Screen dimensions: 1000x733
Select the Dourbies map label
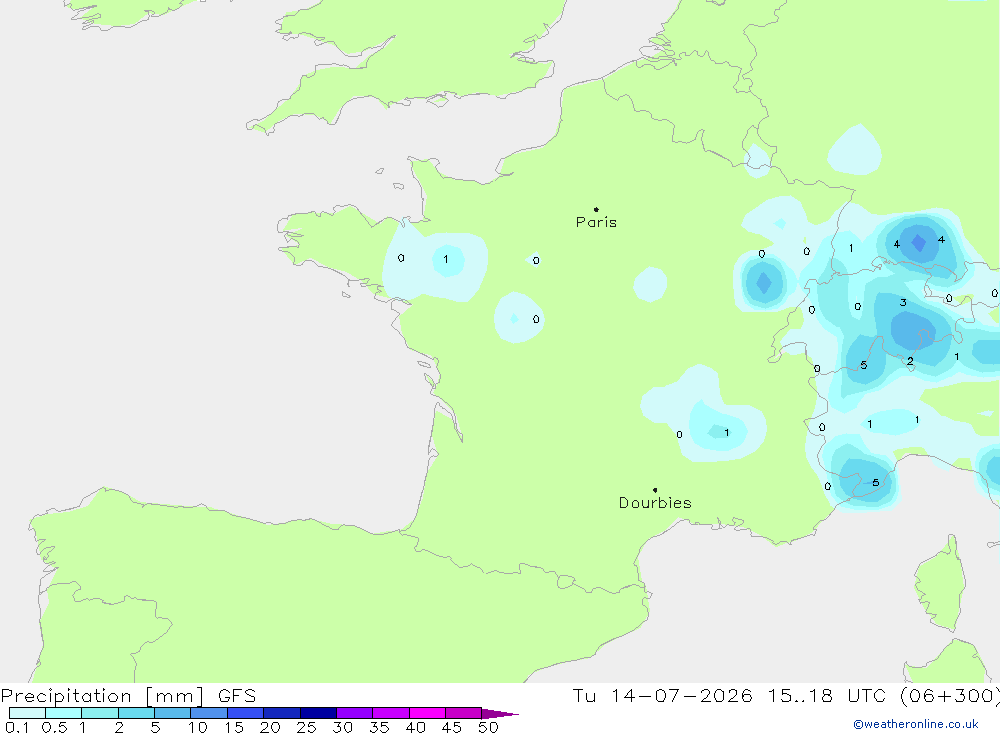click(655, 503)
